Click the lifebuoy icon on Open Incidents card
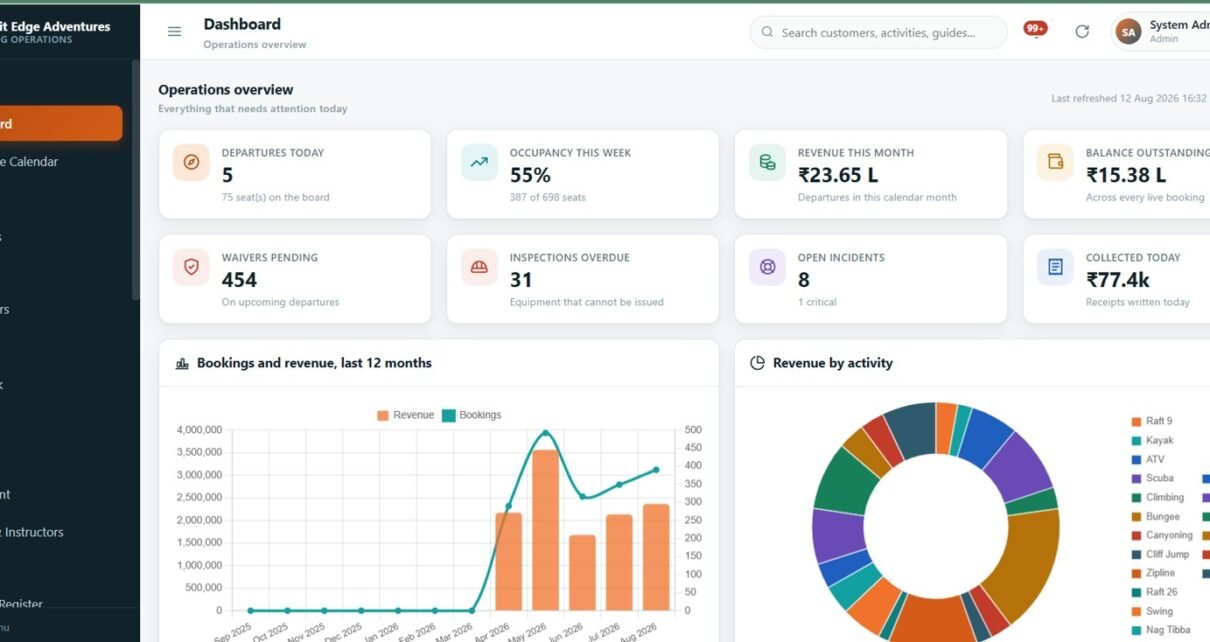The width and height of the screenshot is (1210, 642). pos(767,267)
